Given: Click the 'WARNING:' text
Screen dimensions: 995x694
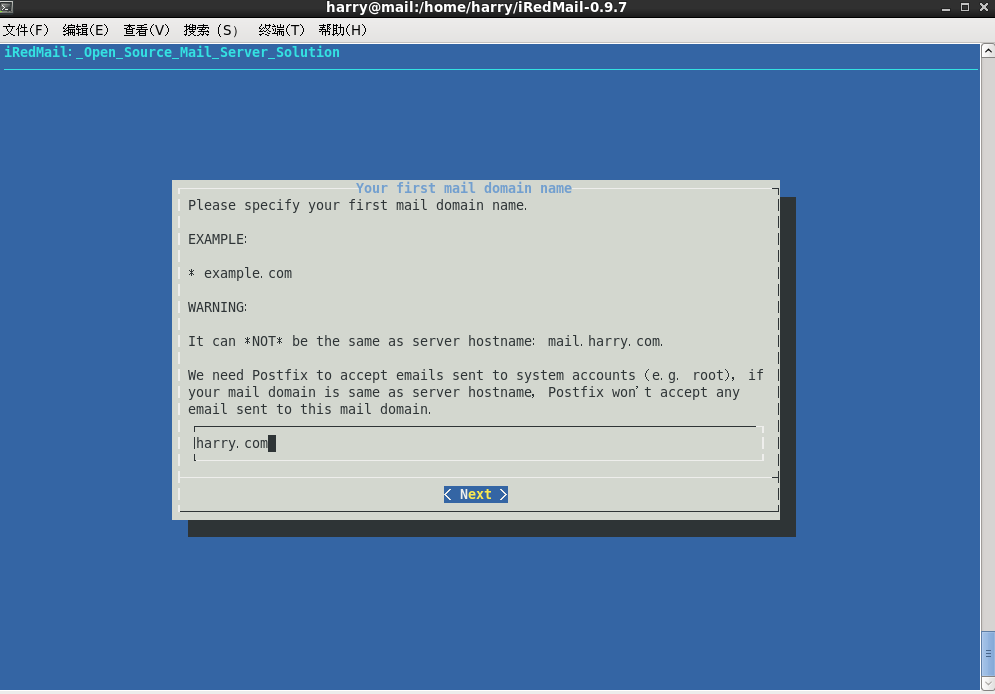Looking at the screenshot, I should click(x=217, y=307).
